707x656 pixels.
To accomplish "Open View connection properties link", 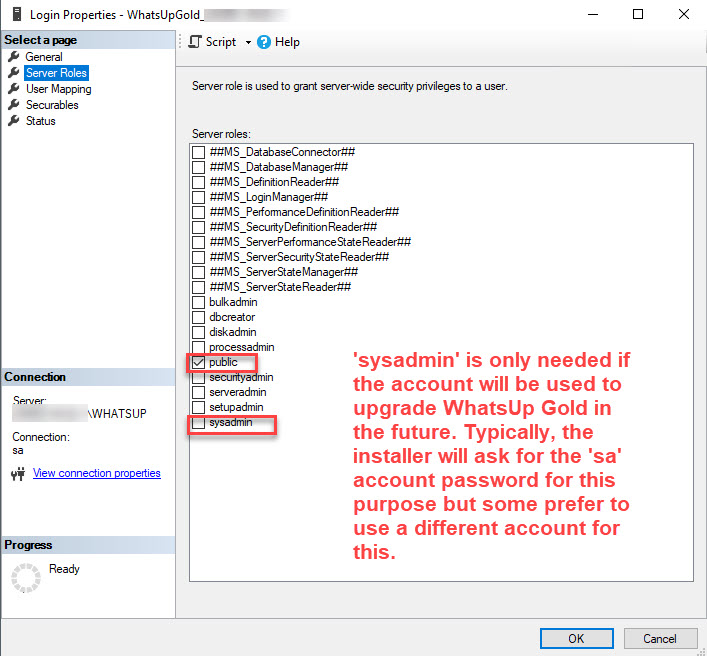I will tap(96, 473).
